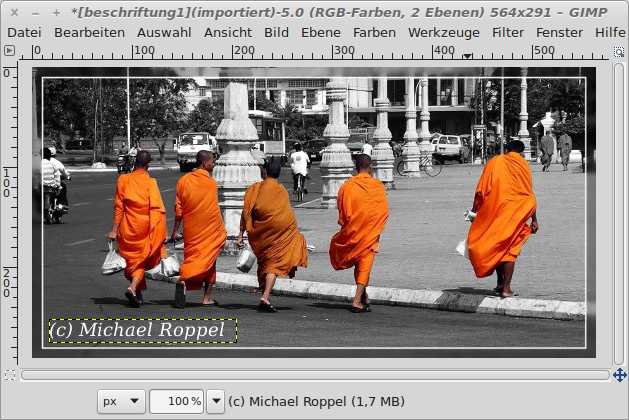Open the px unit dropdown
The width and height of the screenshot is (629, 420).
click(121, 401)
